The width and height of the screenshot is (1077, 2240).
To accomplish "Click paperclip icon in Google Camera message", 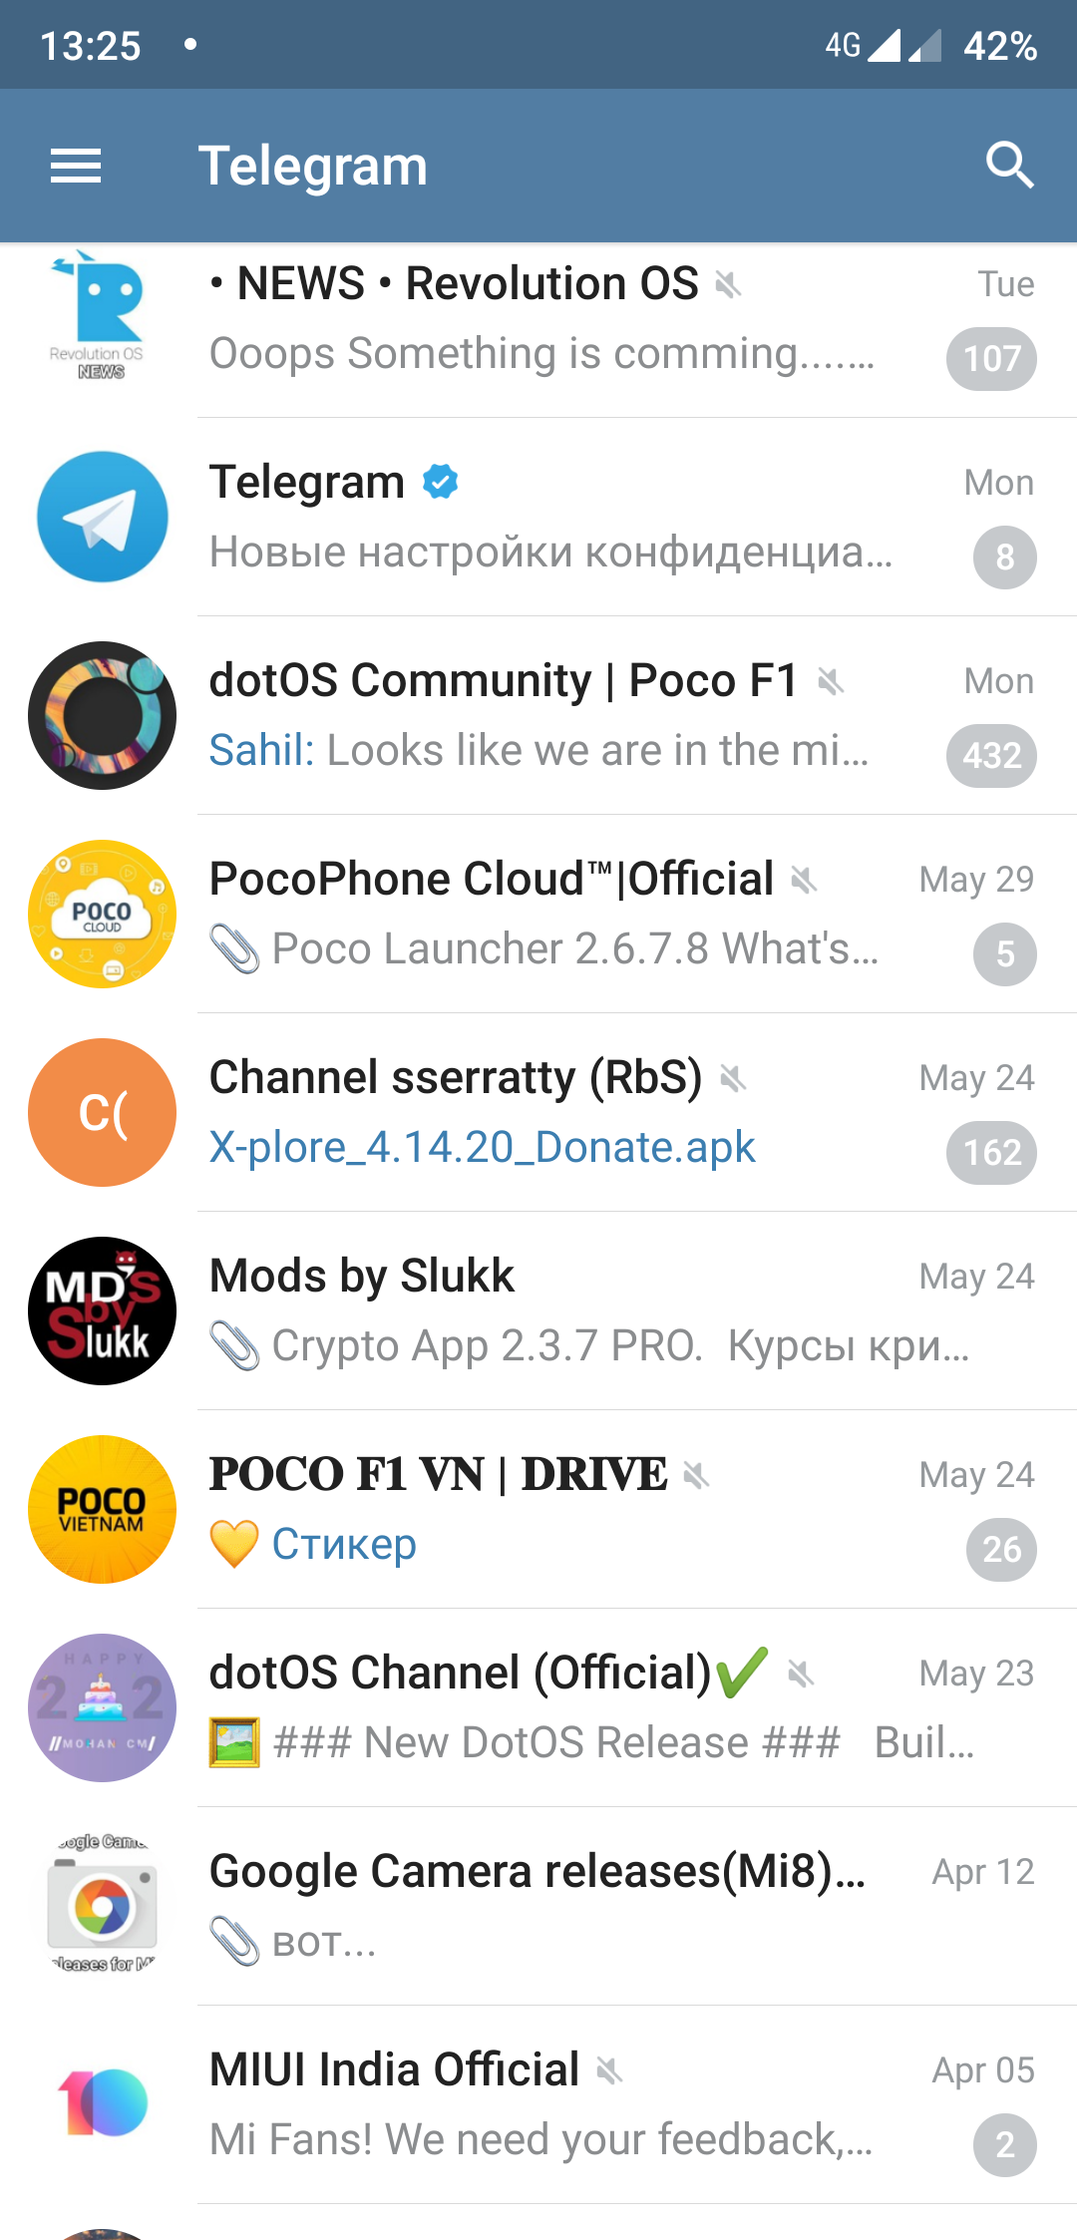I will click(x=234, y=1941).
